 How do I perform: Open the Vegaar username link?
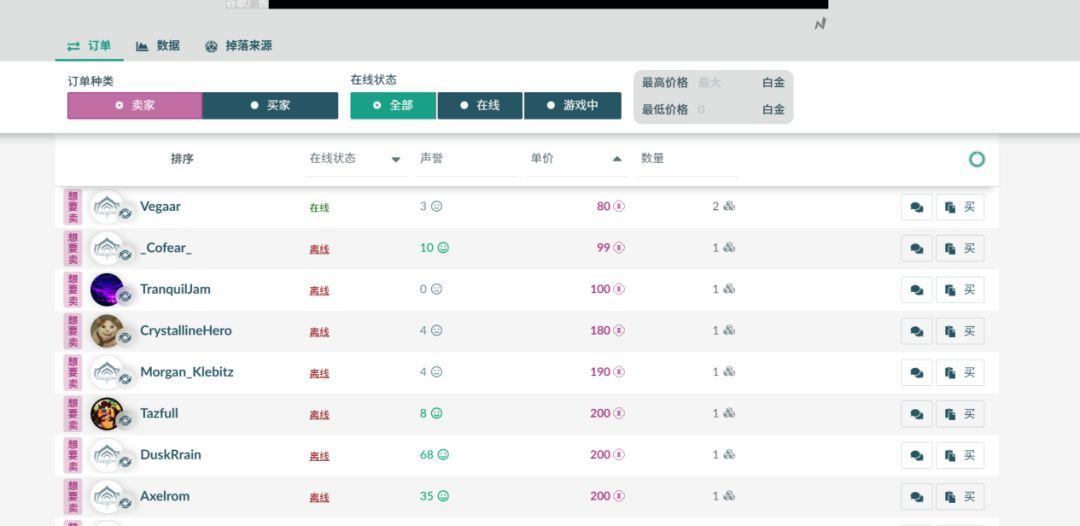pos(160,207)
